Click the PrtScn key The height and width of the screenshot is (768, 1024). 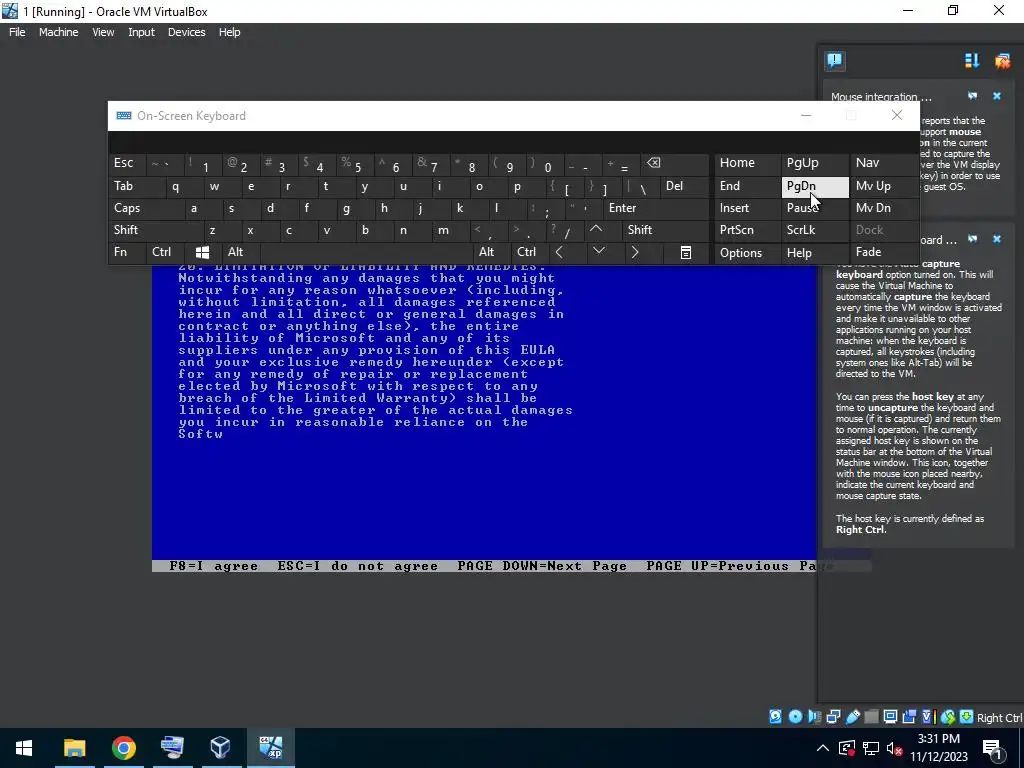click(748, 230)
